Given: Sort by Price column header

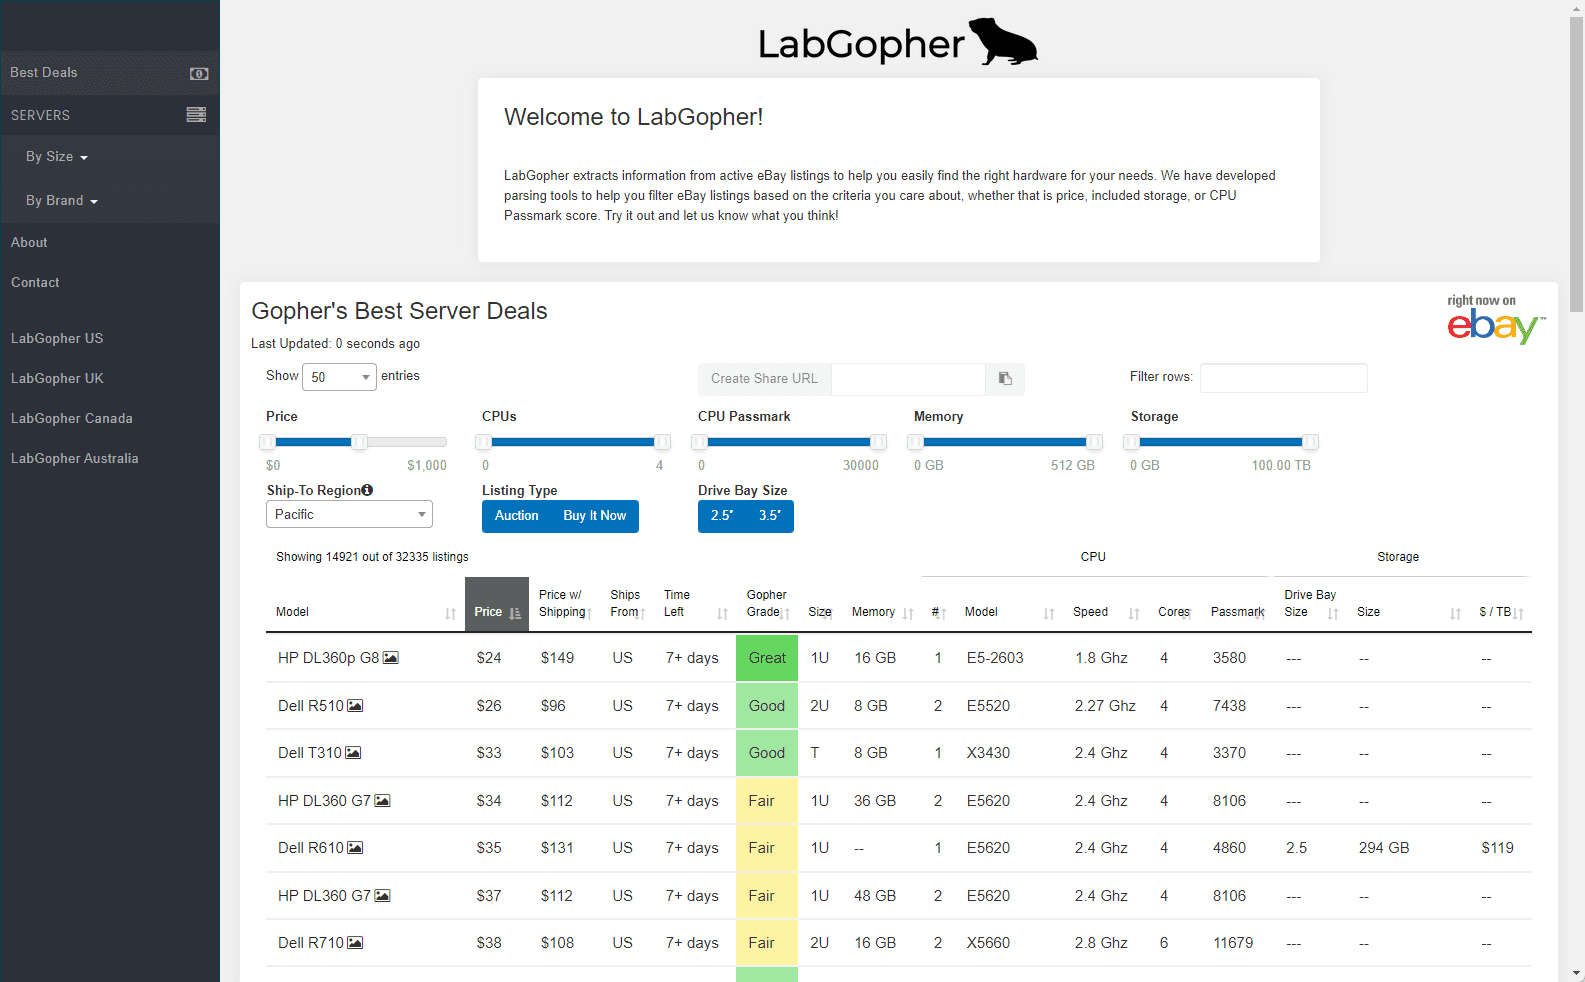Looking at the screenshot, I should coord(497,605).
